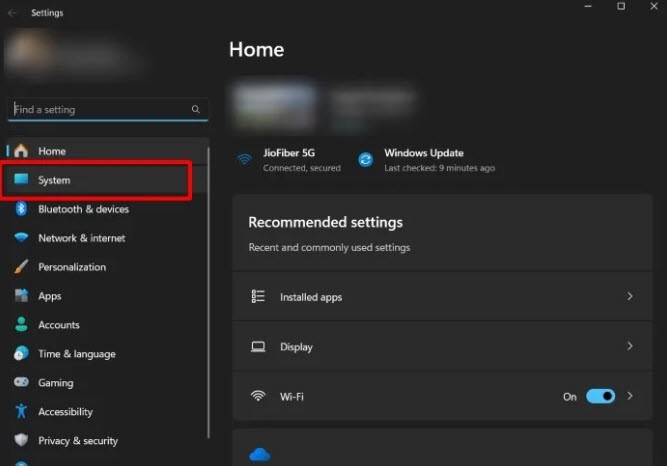Screen dimensions: 667x466
Task: Click the Privacy & security shield icon
Action: click(21, 440)
